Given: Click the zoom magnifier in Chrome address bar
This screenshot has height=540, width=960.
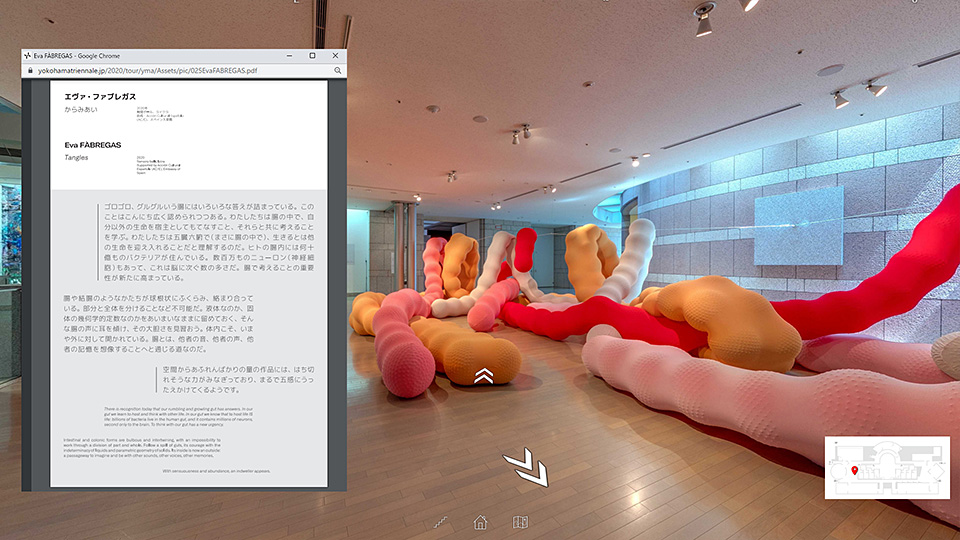Looking at the screenshot, I should coord(337,70).
